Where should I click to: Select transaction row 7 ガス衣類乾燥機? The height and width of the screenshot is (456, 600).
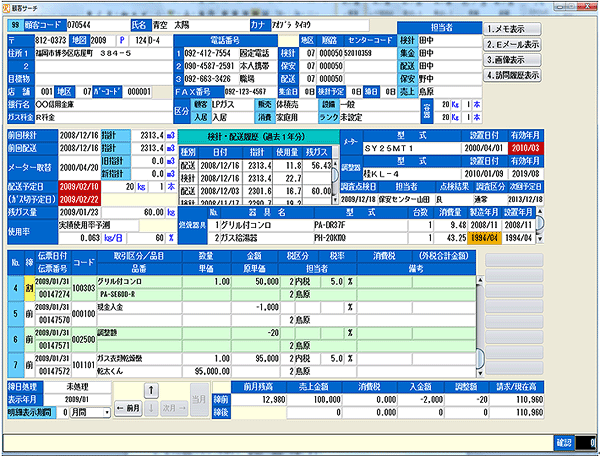[242, 365]
